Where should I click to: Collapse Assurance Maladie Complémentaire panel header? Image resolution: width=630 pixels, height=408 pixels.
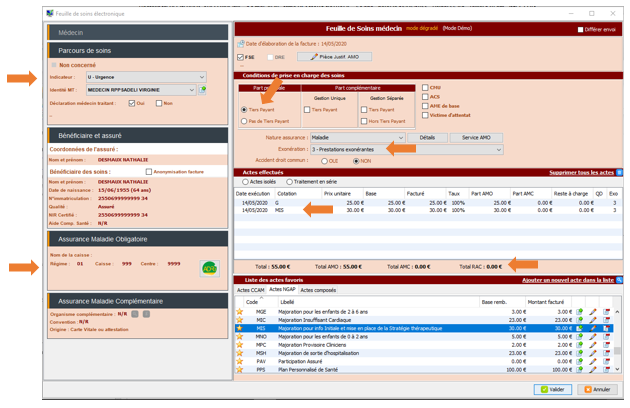click(138, 301)
